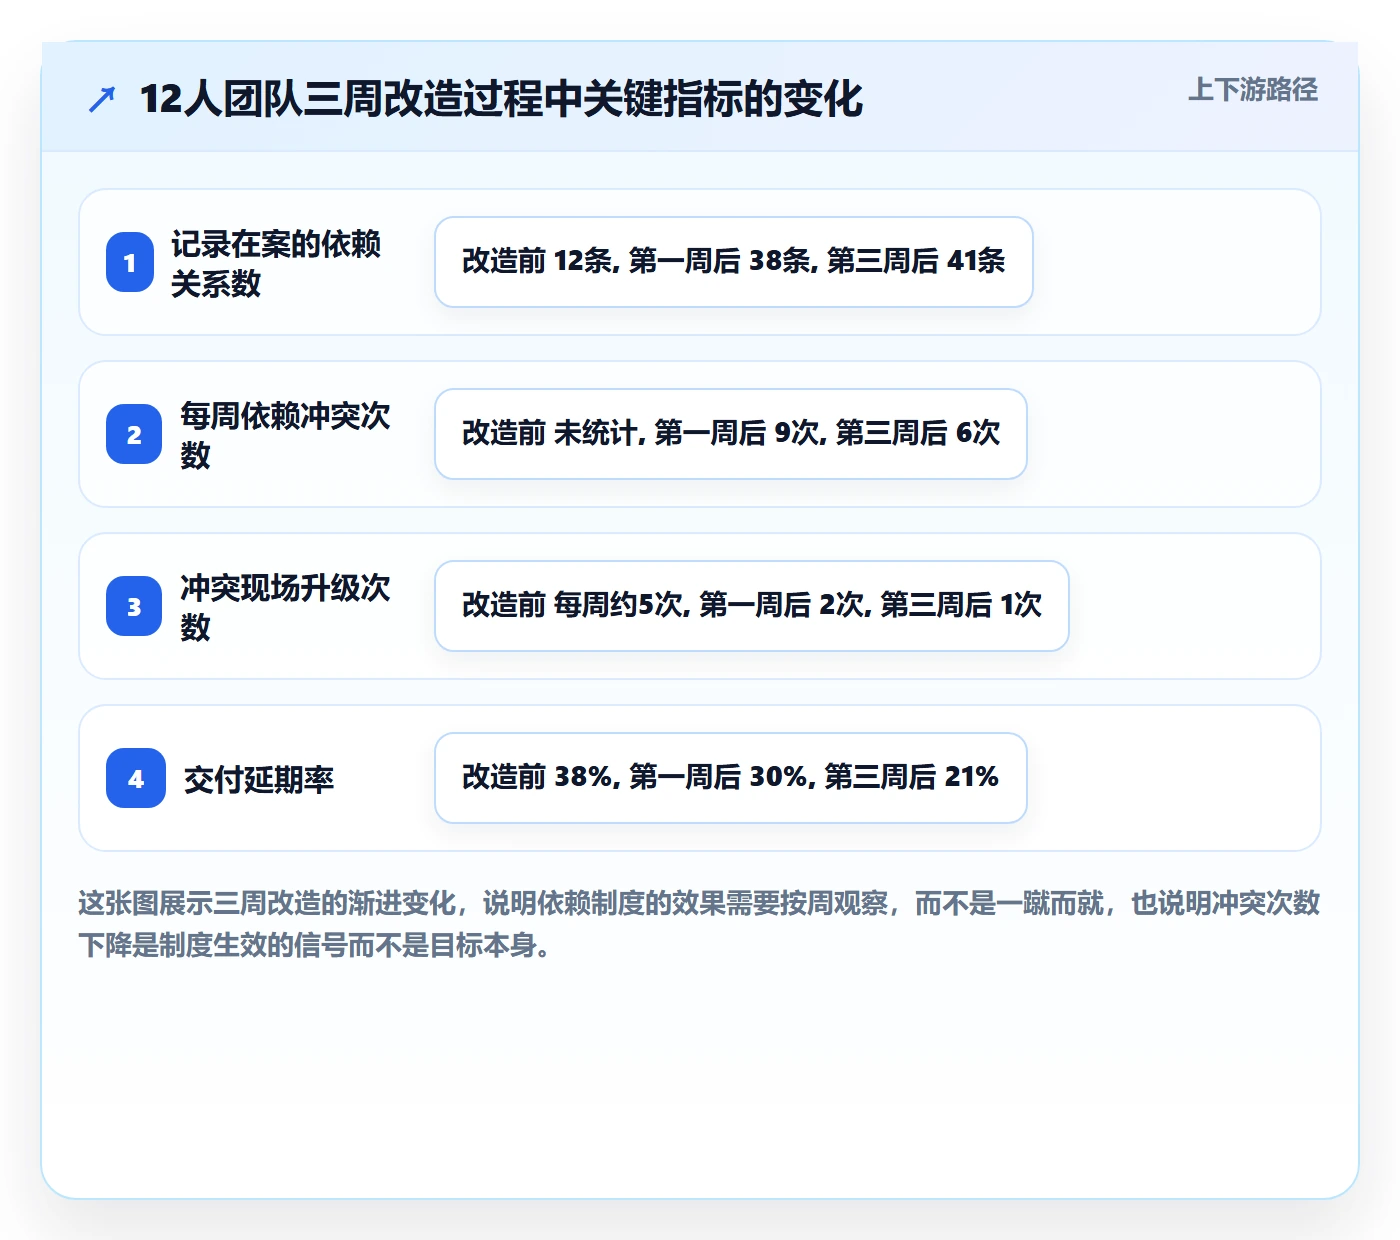Click the 上下游路径 label in header

pyautogui.click(x=1252, y=90)
